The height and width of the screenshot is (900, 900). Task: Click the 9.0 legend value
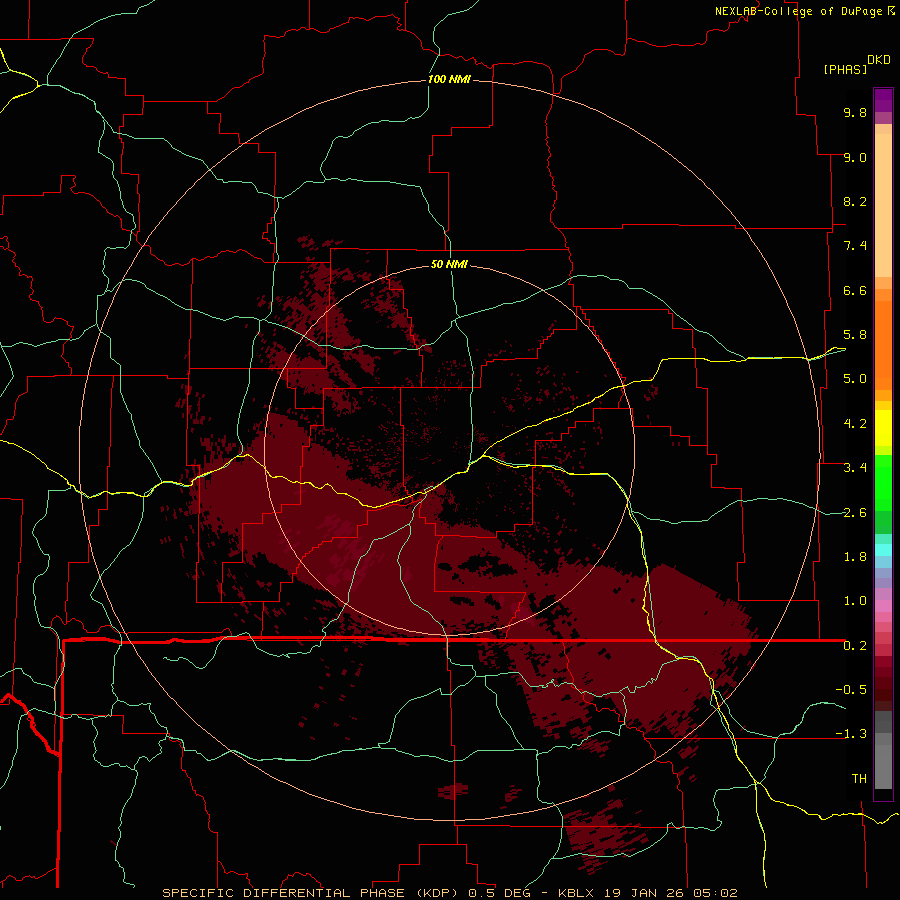[x=855, y=157]
